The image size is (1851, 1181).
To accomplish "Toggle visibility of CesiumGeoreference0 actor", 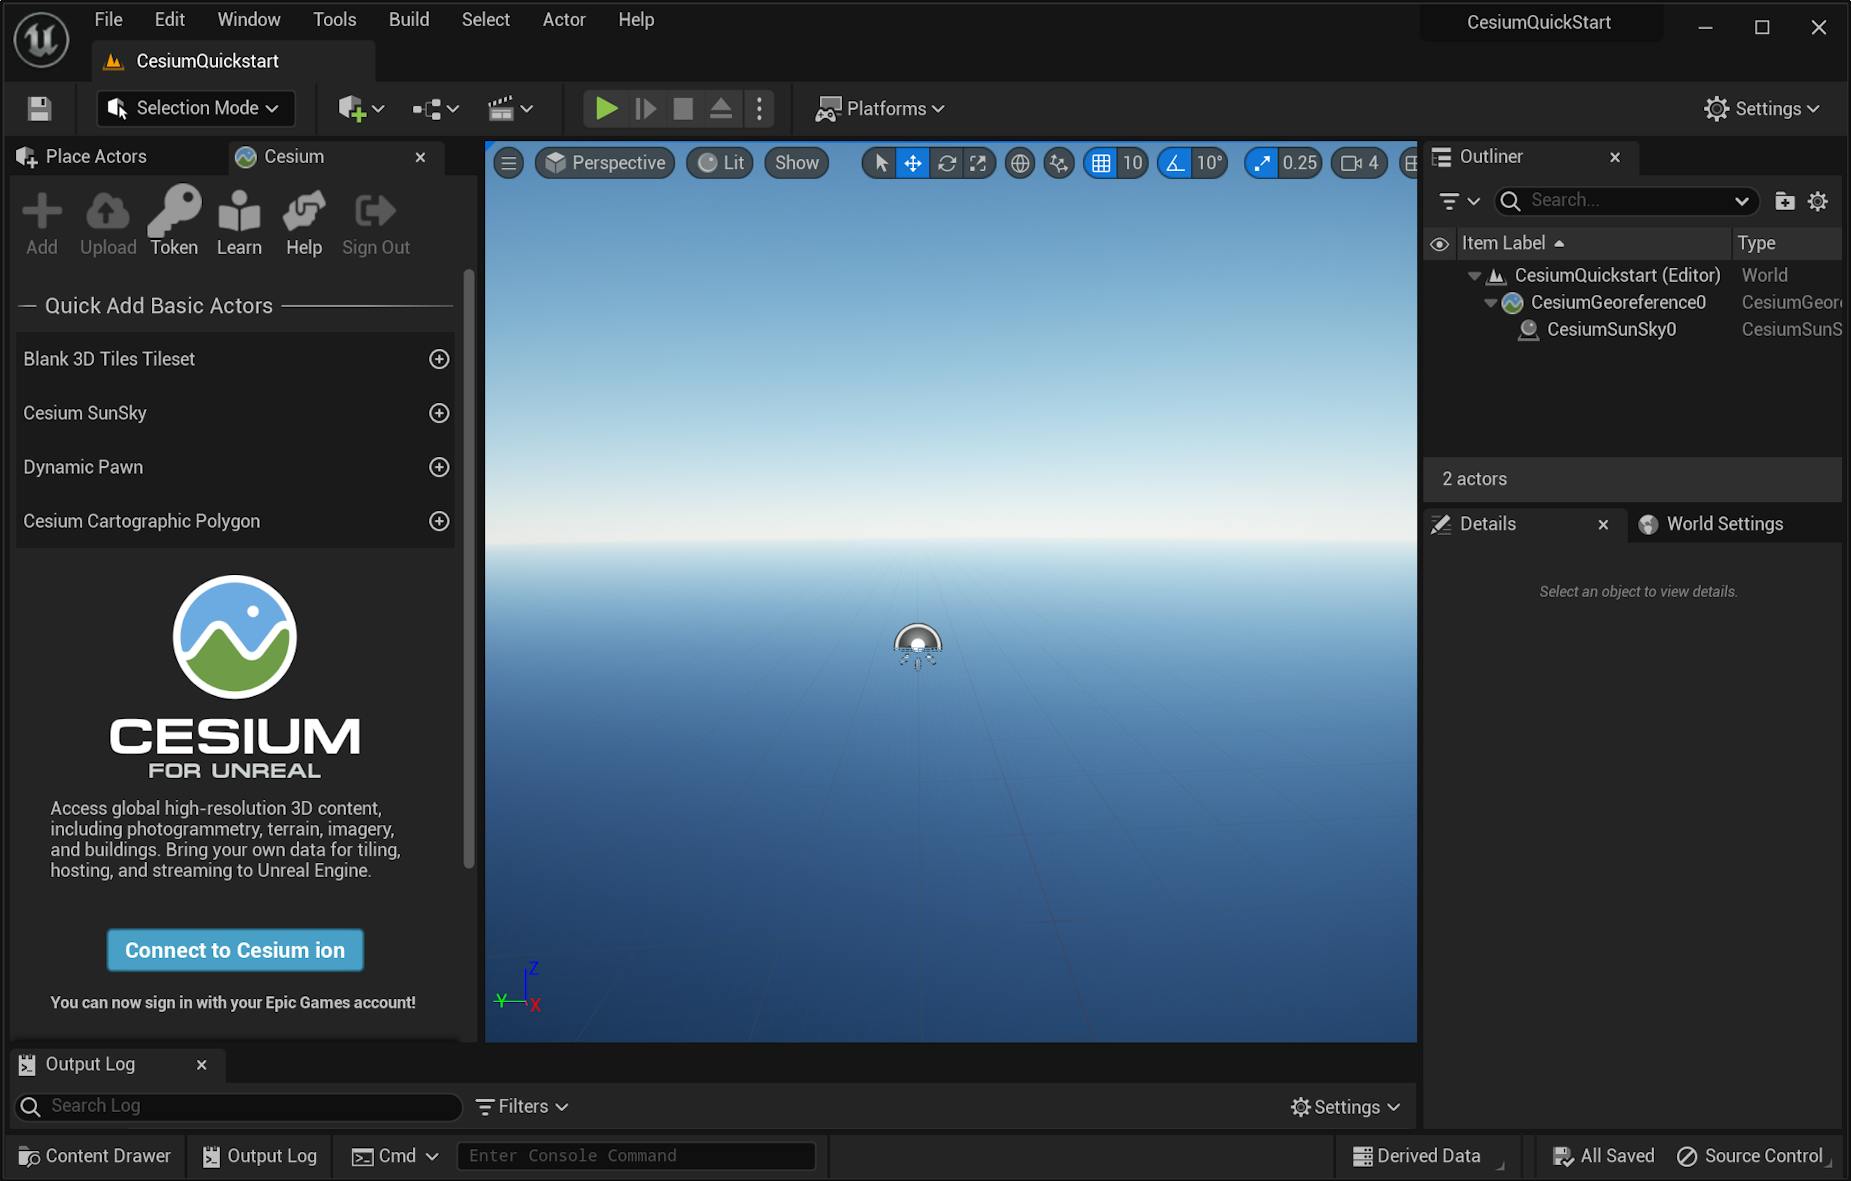I will pos(1440,302).
